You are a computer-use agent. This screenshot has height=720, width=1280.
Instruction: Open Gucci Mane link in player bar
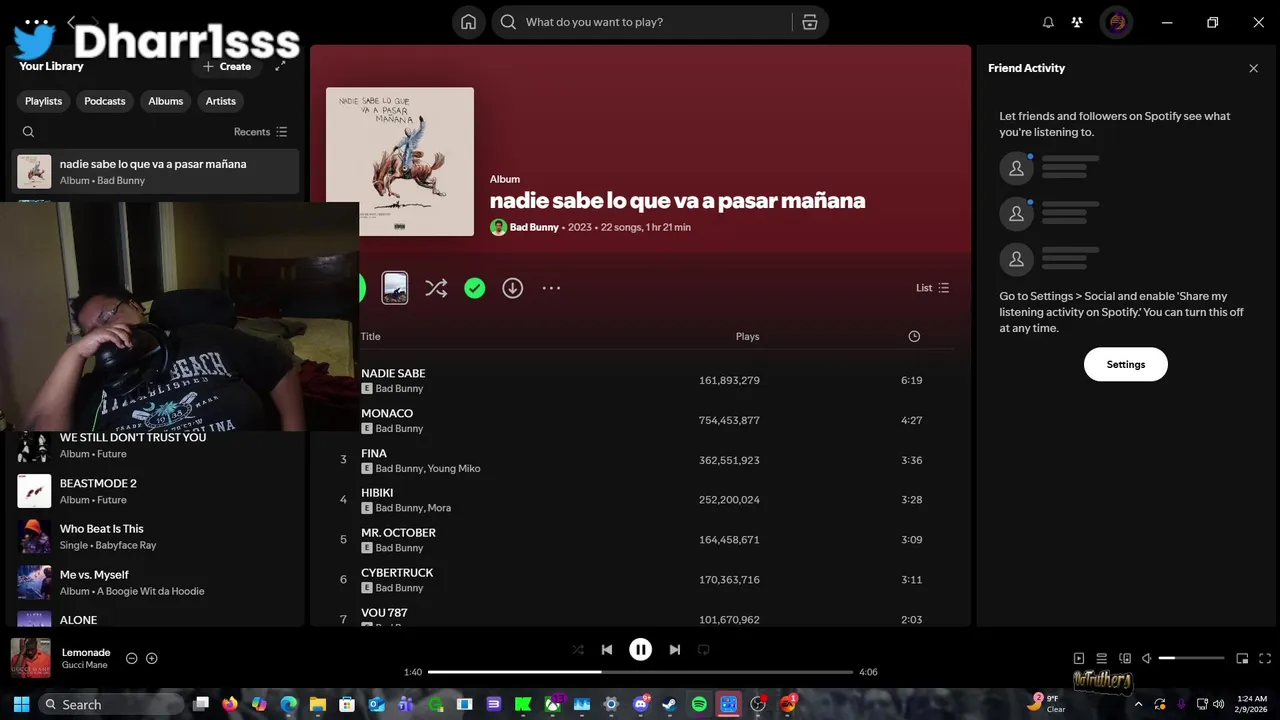coord(86,665)
